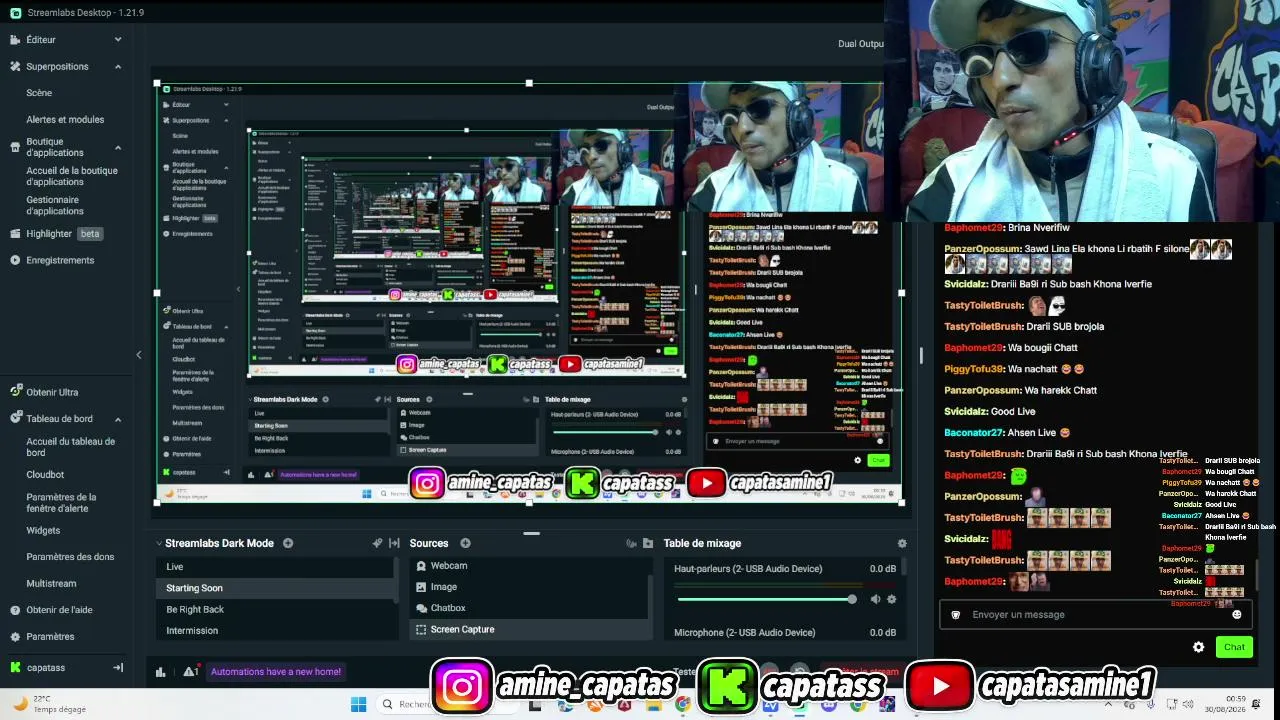Open the emoji picker in chat box
The height and width of the screenshot is (720, 1280).
click(1237, 615)
